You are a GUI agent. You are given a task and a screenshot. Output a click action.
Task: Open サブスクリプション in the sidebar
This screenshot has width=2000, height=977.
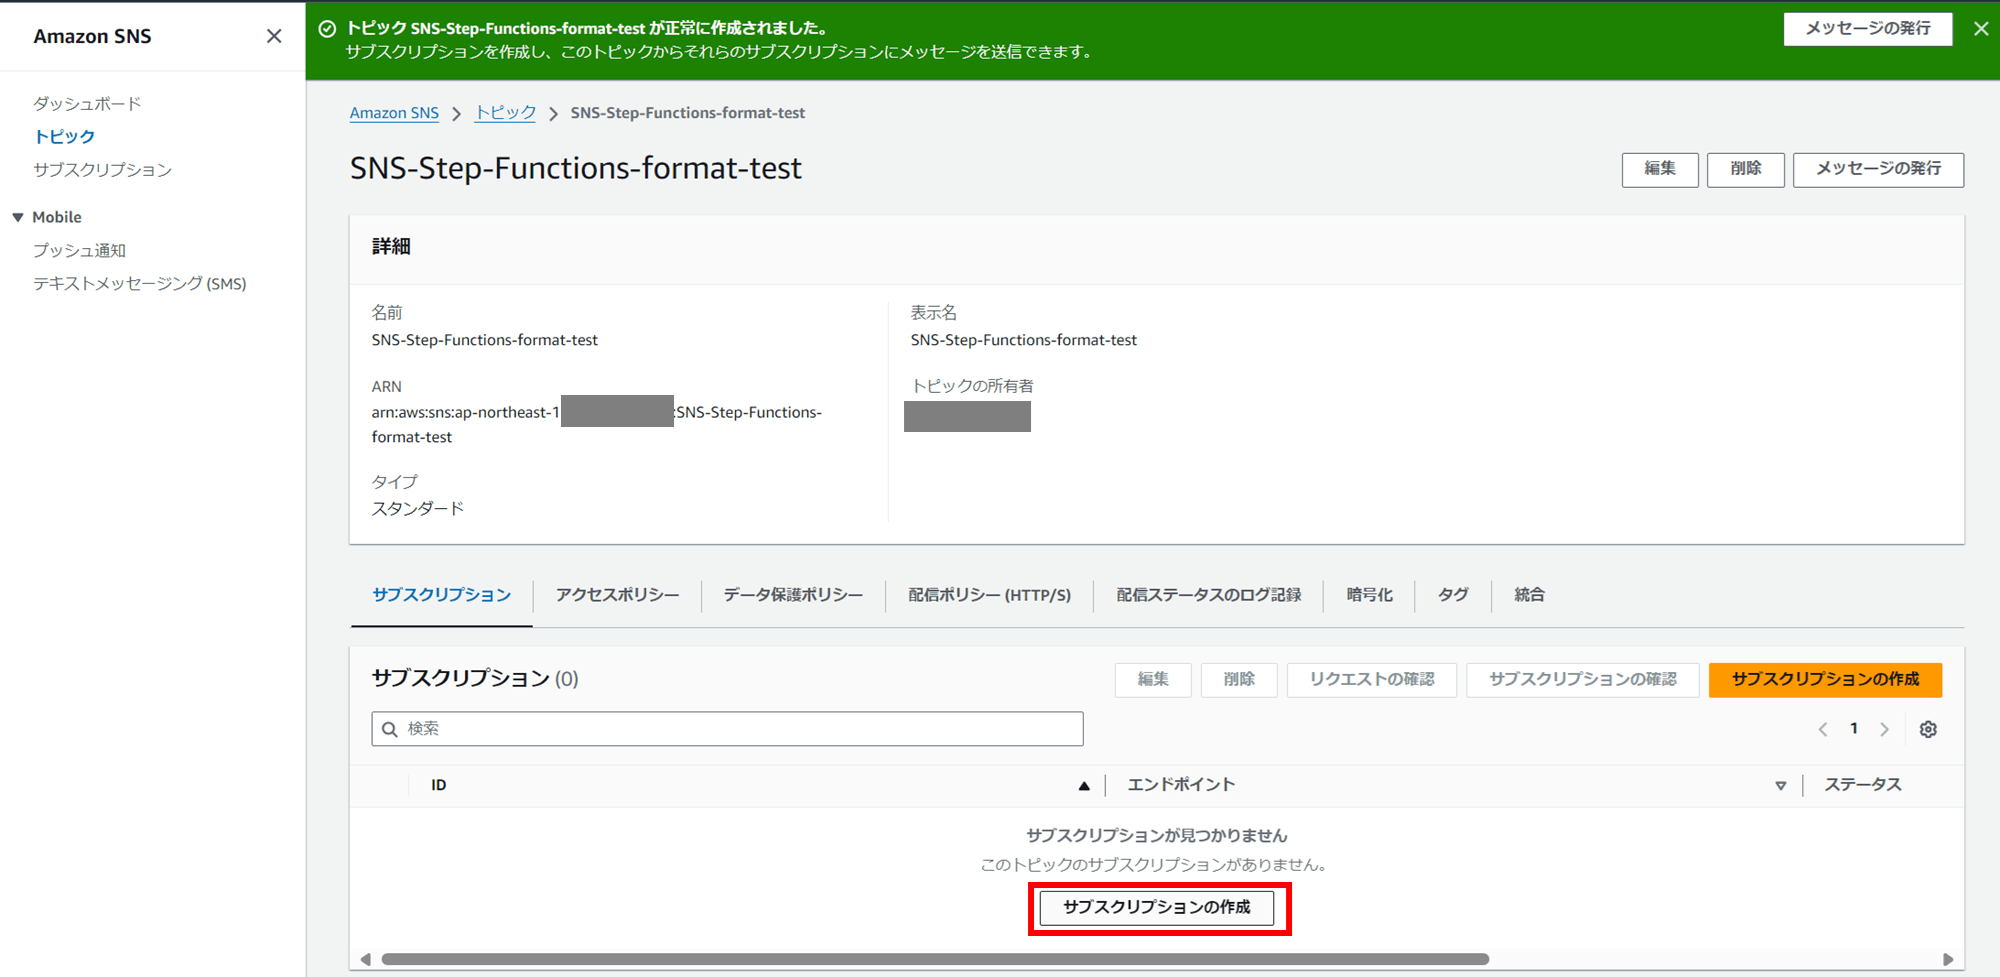tap(102, 169)
